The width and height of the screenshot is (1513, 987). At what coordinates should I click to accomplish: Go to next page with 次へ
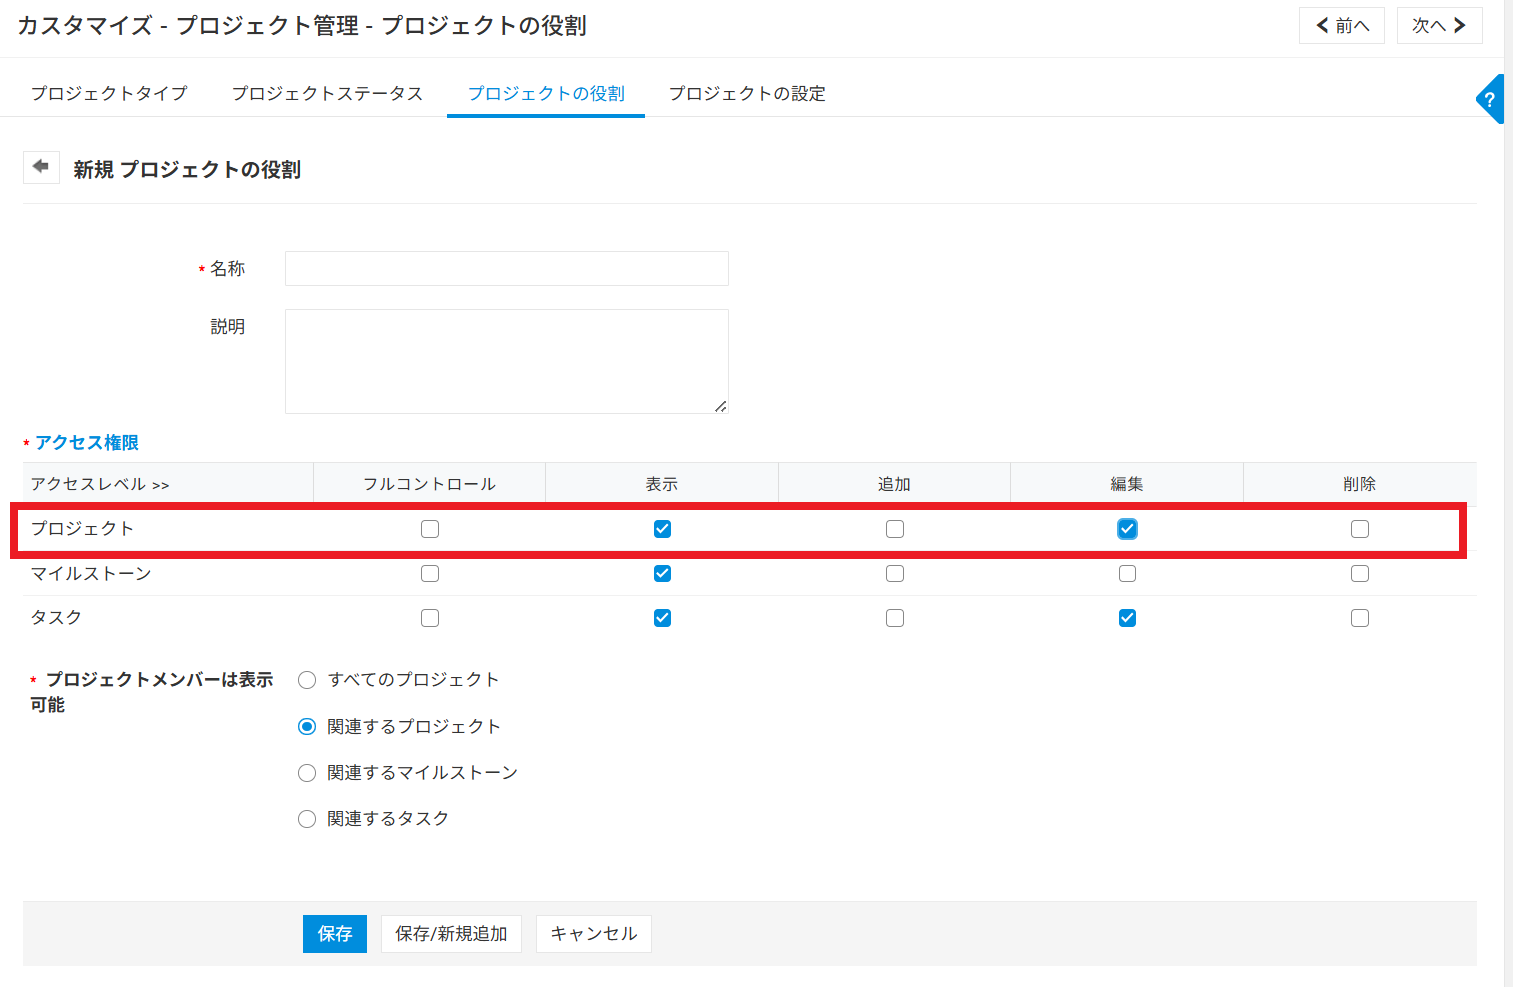tap(1439, 26)
